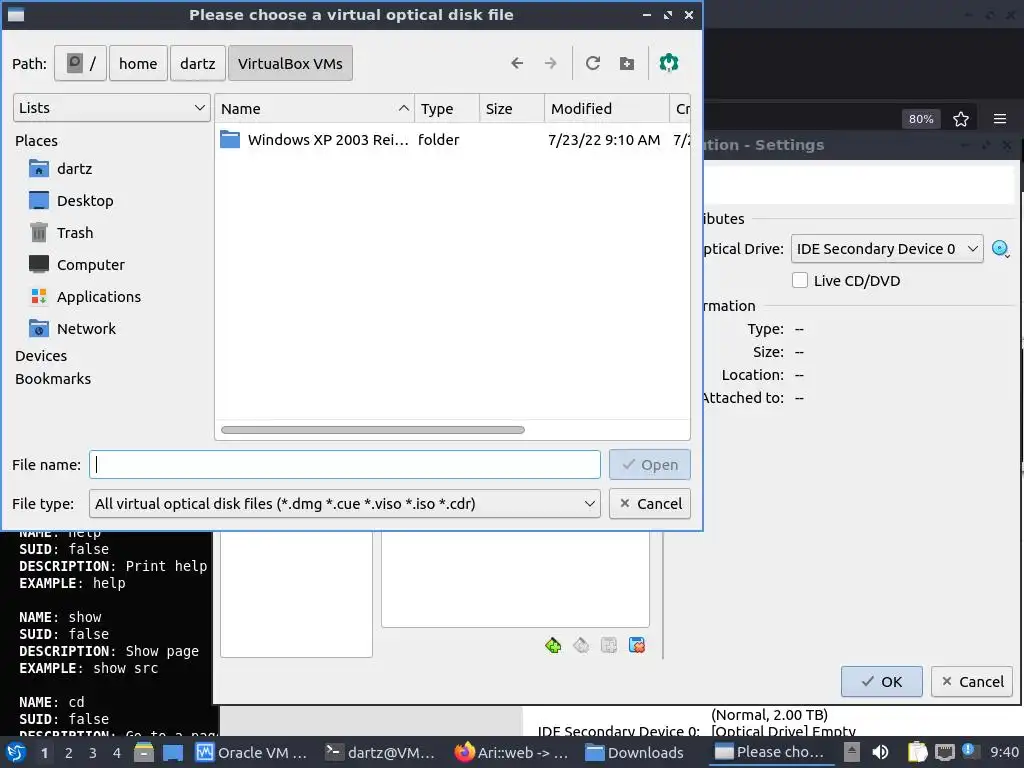Open the volume control in system tray
The image size is (1024, 768).
point(880,752)
